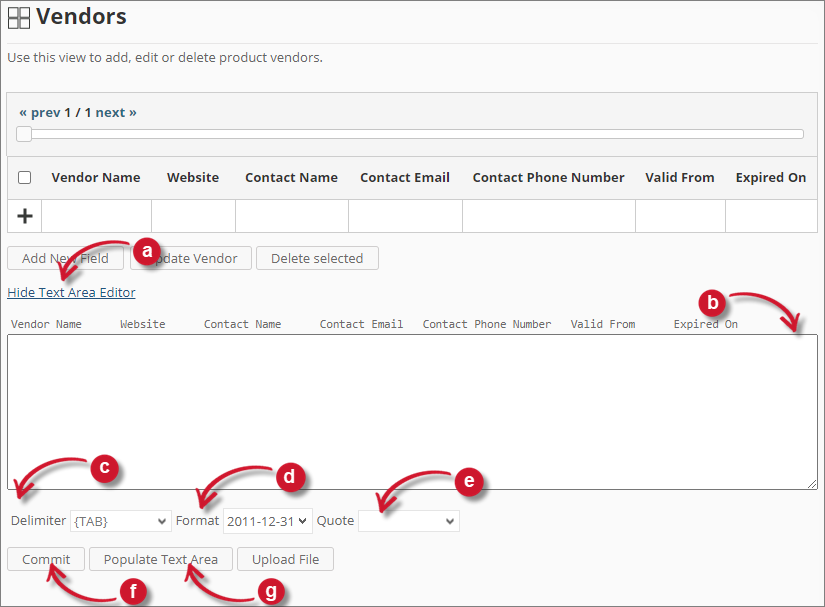
Task: Click the empty Website cell in new row
Action: [193, 216]
